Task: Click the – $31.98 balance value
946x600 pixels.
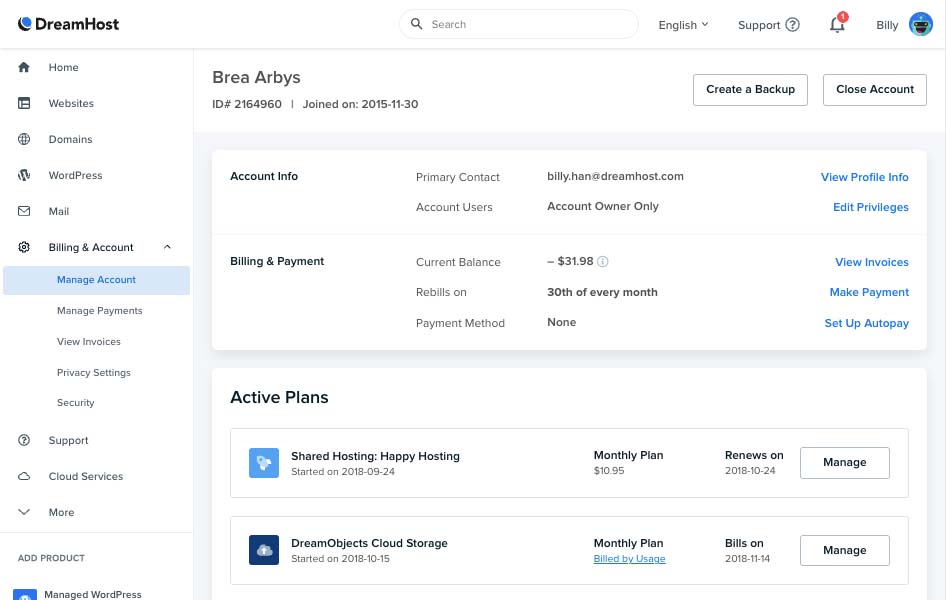Action: 570,261
